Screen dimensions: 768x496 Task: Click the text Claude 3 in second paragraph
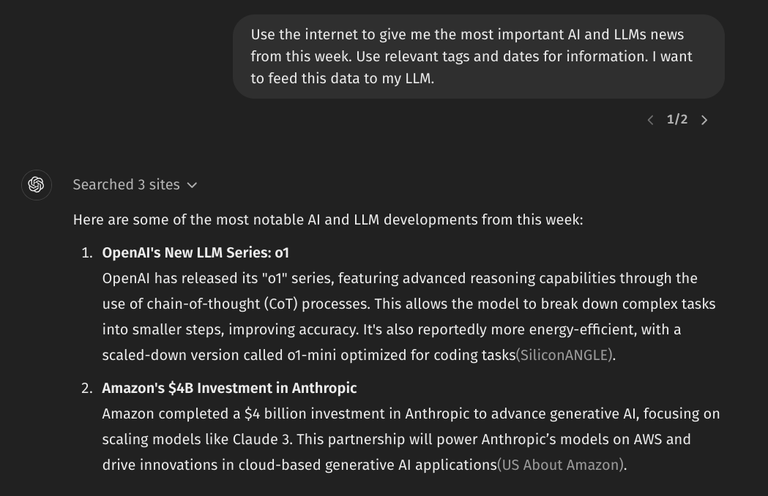[x=262, y=439]
